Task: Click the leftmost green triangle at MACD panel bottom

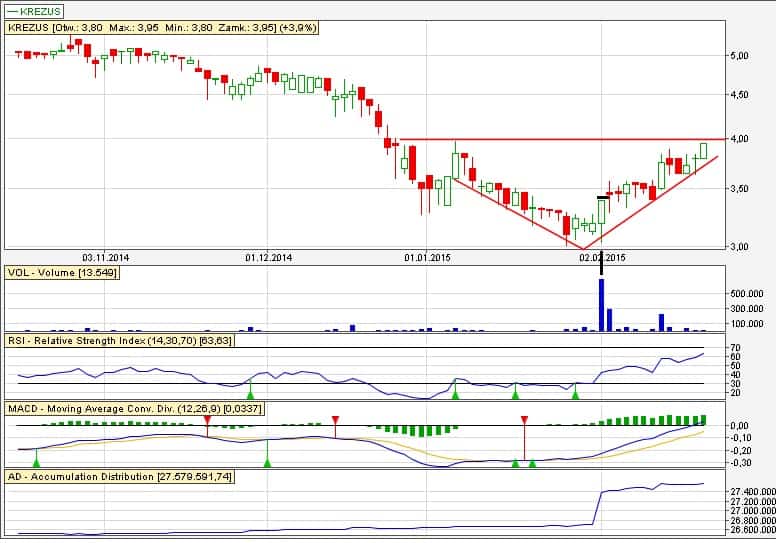Action: [36, 462]
